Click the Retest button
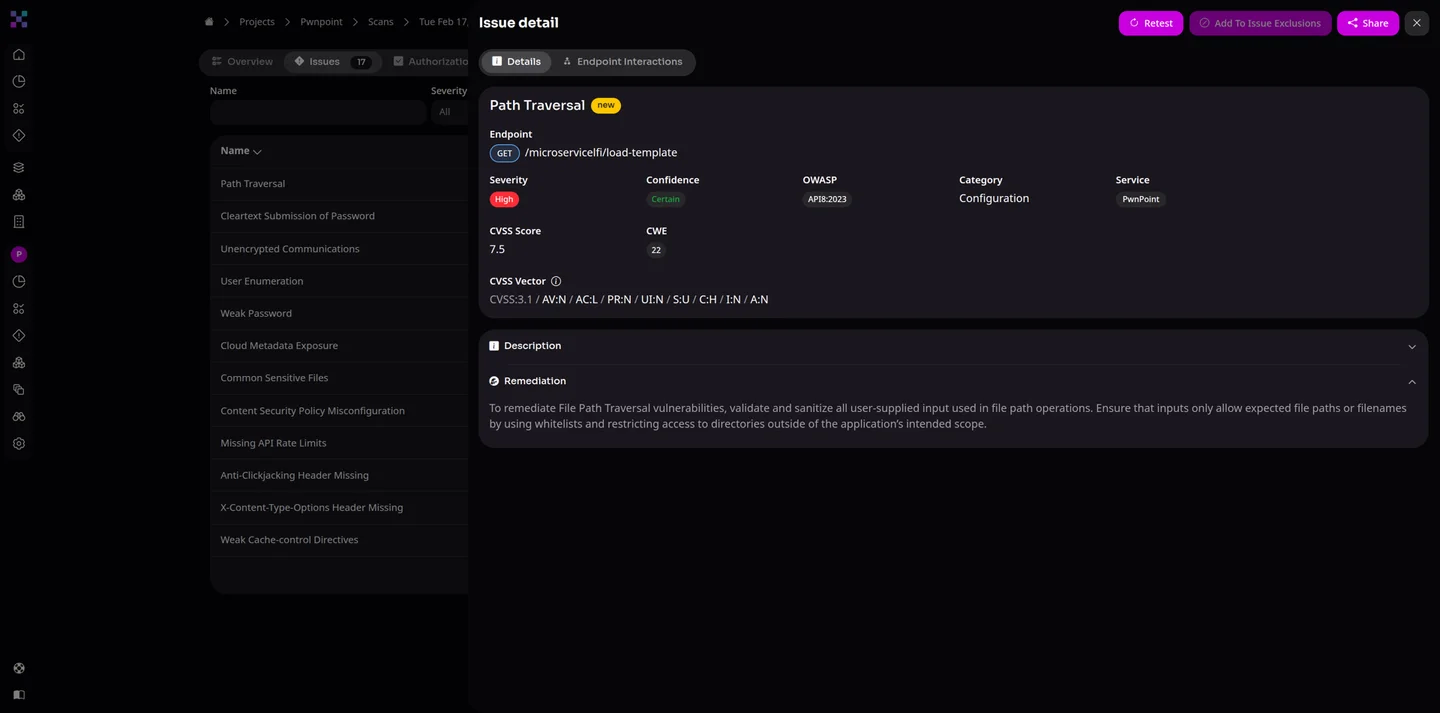Viewport: 1440px width, 713px height. (x=1150, y=23)
